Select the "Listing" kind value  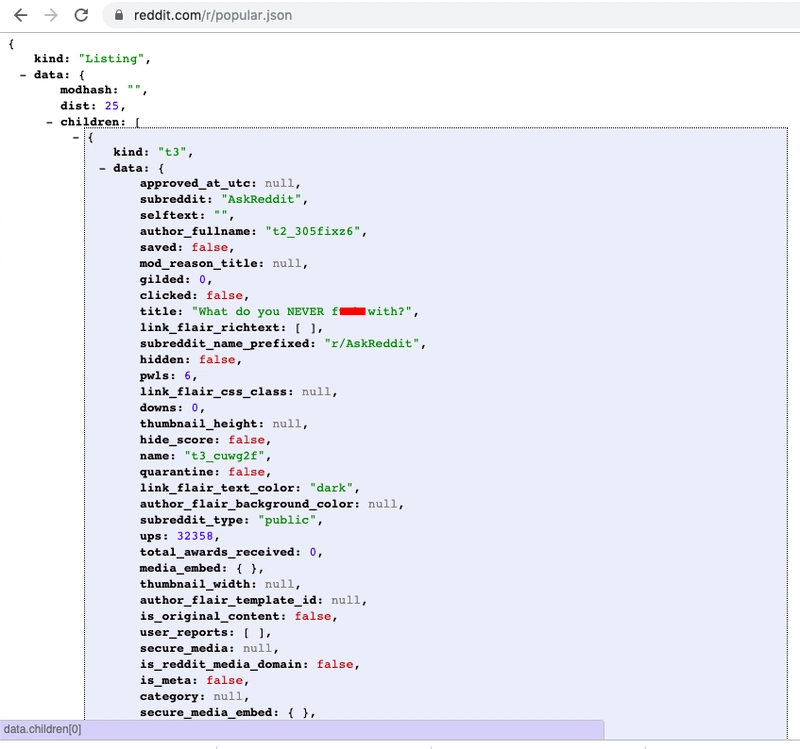click(x=113, y=56)
